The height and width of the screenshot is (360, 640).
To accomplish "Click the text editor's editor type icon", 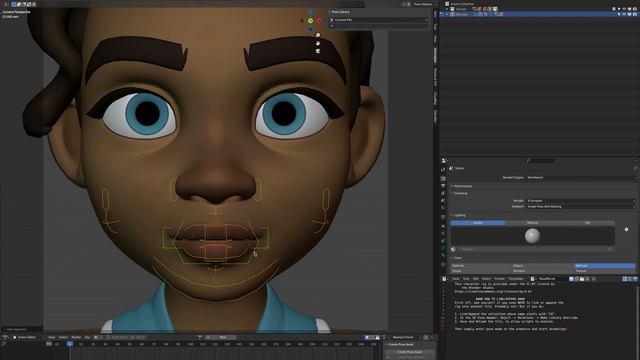I will 444,279.
